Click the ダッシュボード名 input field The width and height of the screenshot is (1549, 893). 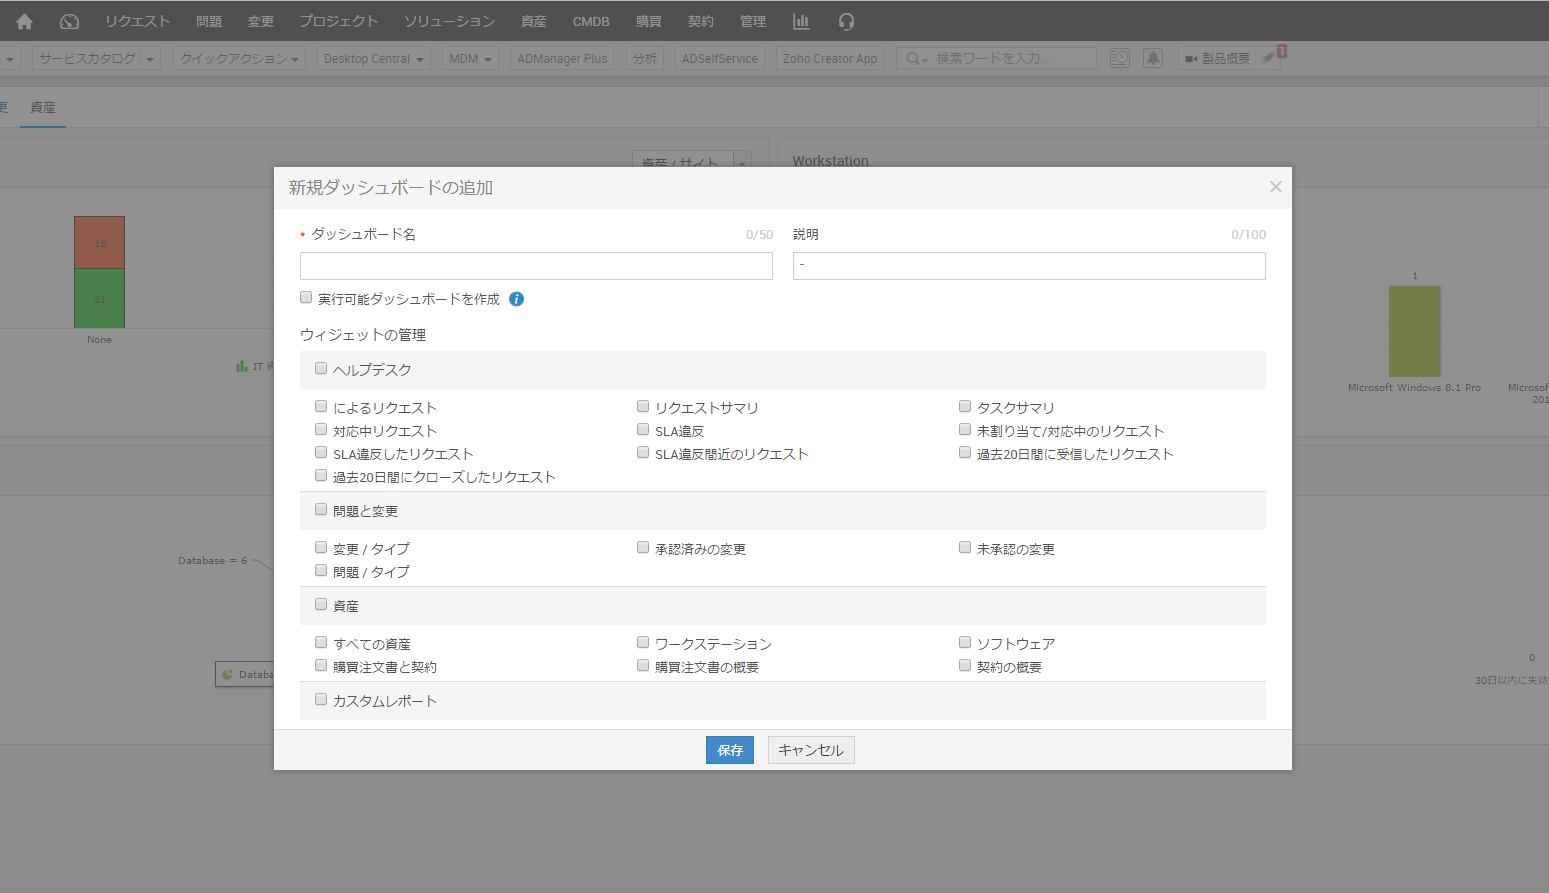[x=536, y=266]
